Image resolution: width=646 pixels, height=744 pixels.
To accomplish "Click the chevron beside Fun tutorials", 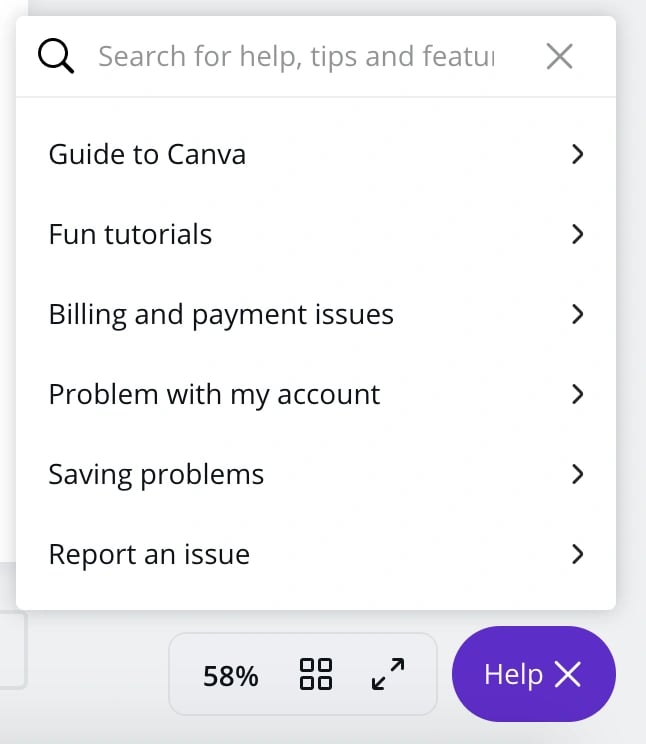I will [577, 234].
